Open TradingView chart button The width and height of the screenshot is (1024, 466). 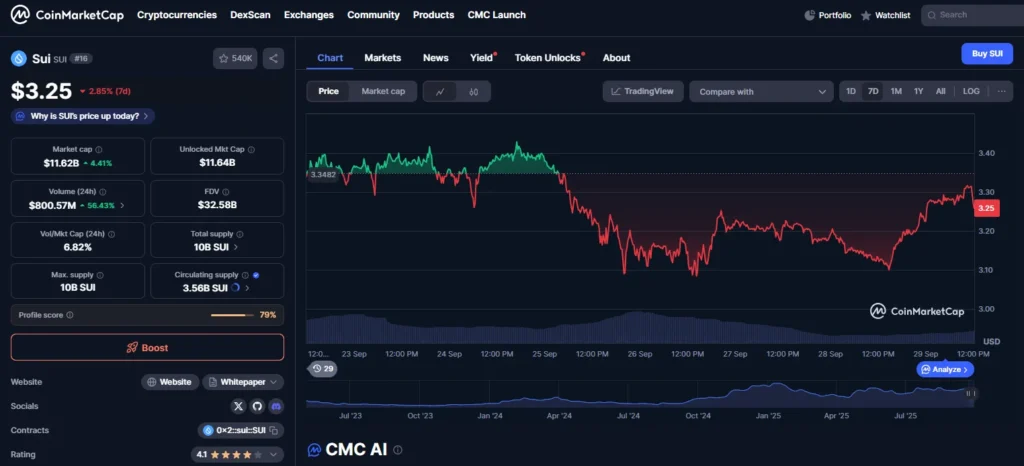643,91
